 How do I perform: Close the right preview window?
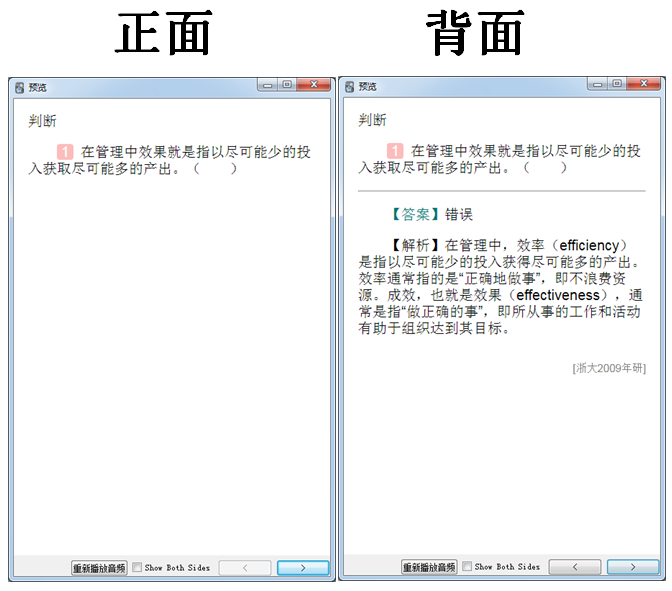click(644, 84)
